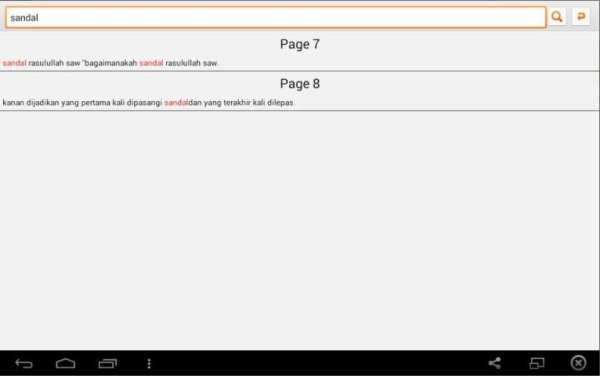
Task: Open the recent apps button
Action: (x=108, y=363)
